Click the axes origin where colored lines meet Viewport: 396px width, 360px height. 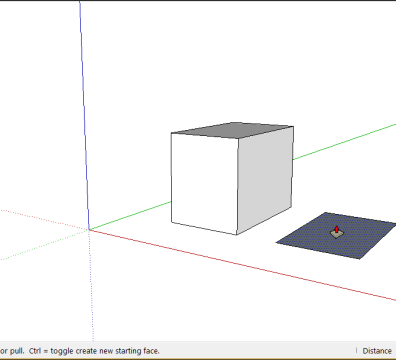click(89, 230)
